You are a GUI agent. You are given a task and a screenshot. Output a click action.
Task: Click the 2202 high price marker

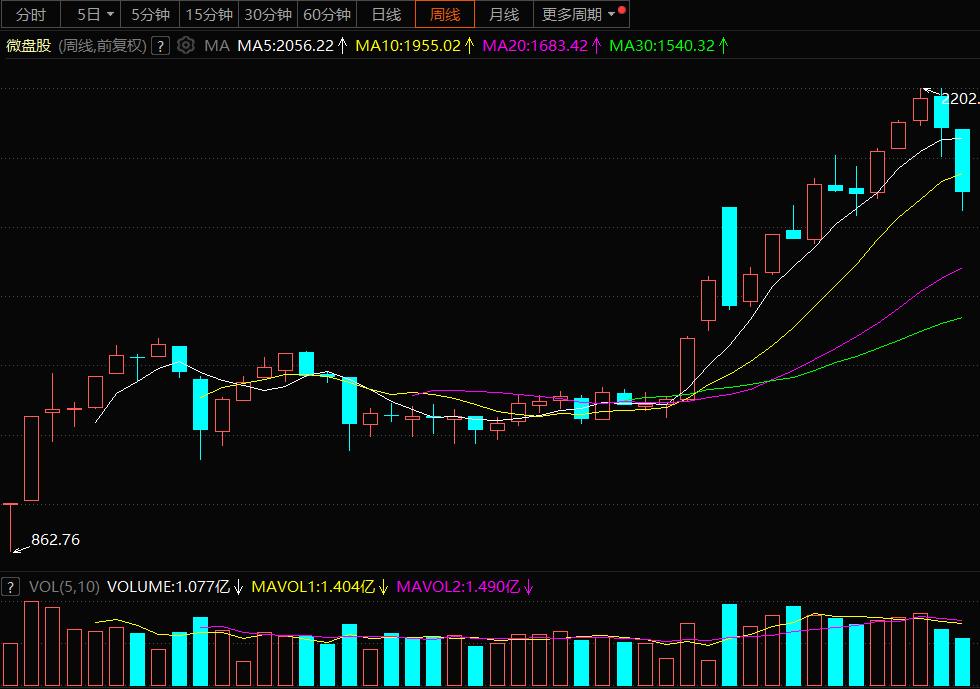960,99
